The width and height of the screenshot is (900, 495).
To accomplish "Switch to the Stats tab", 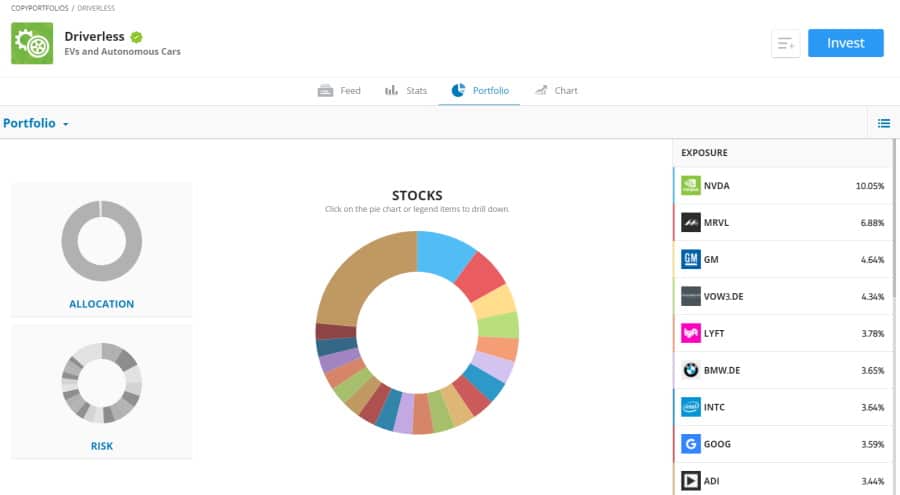I will [406, 91].
